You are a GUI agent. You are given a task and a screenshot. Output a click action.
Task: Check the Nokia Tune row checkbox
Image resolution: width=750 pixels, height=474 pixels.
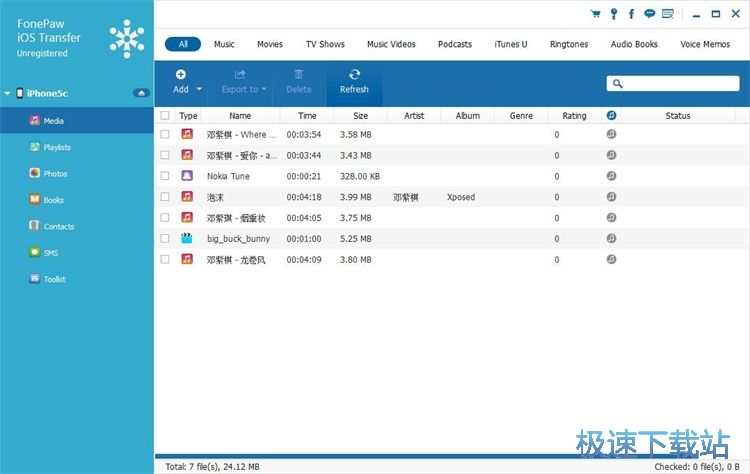pyautogui.click(x=165, y=176)
